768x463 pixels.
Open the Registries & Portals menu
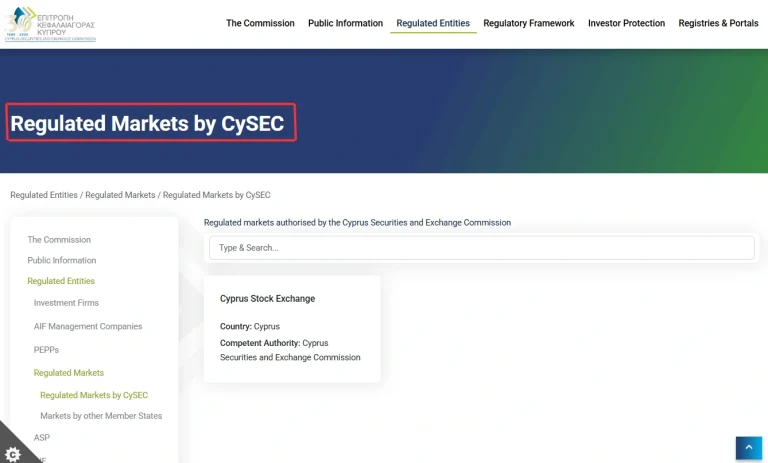pos(718,23)
